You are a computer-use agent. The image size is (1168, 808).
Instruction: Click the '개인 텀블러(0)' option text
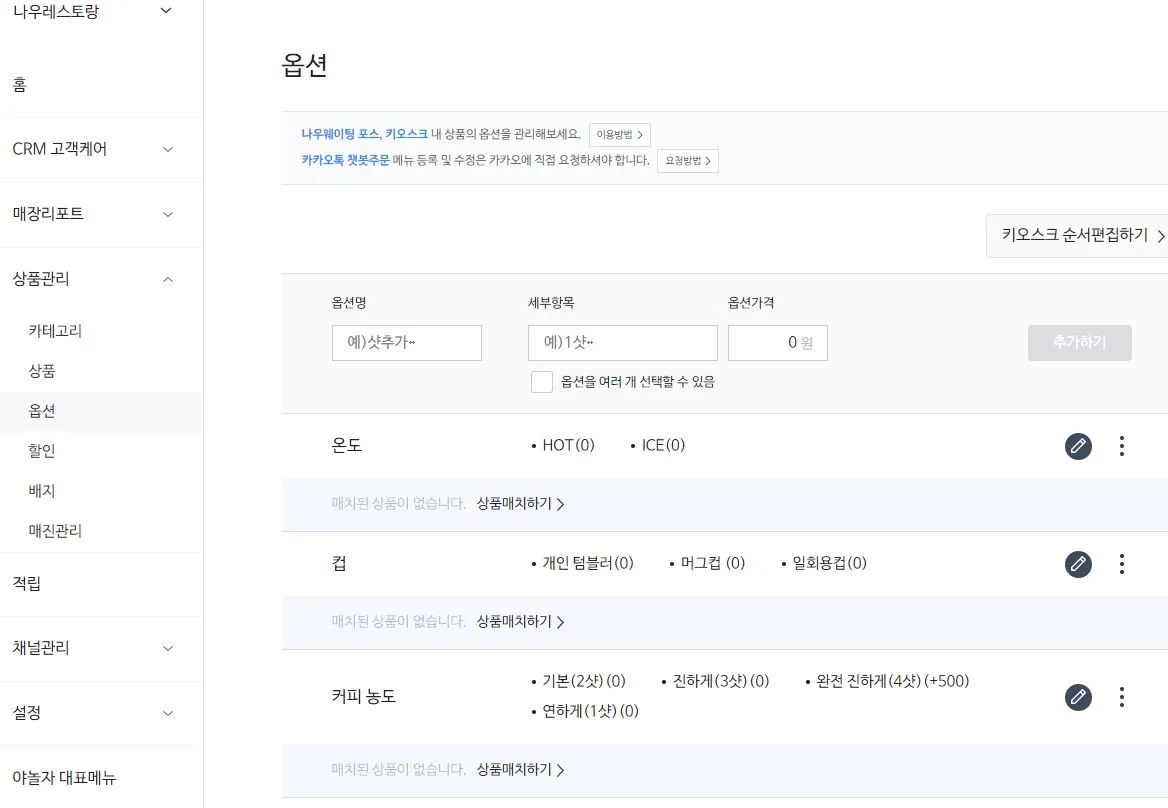(x=588, y=563)
